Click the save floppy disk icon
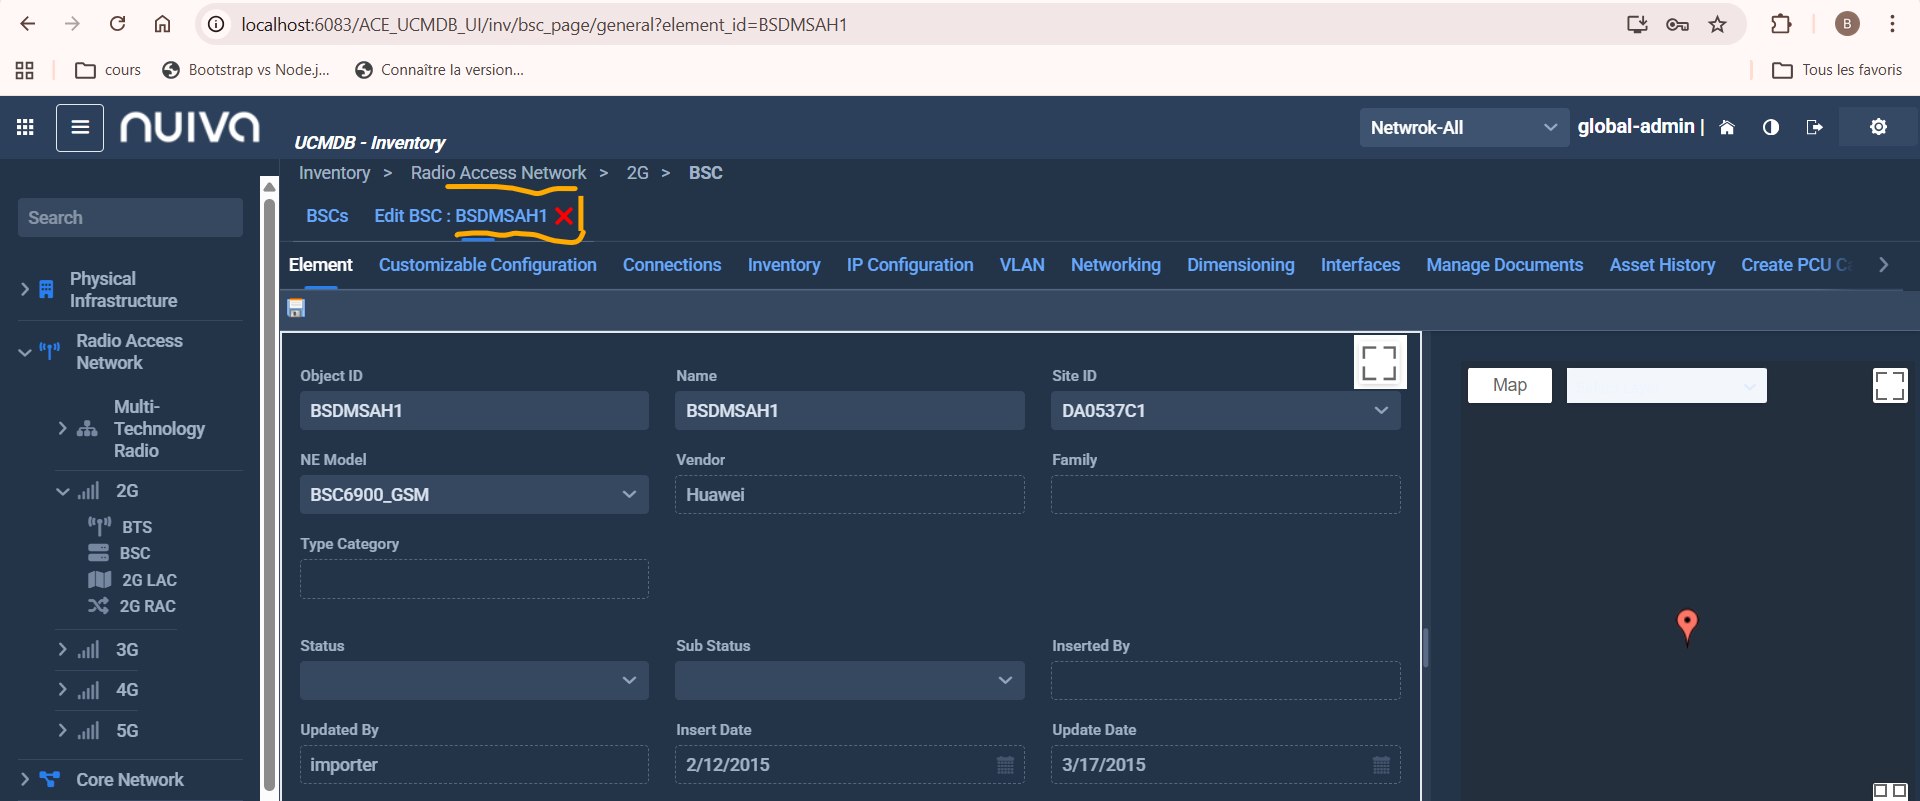The height and width of the screenshot is (801, 1920). [x=296, y=308]
